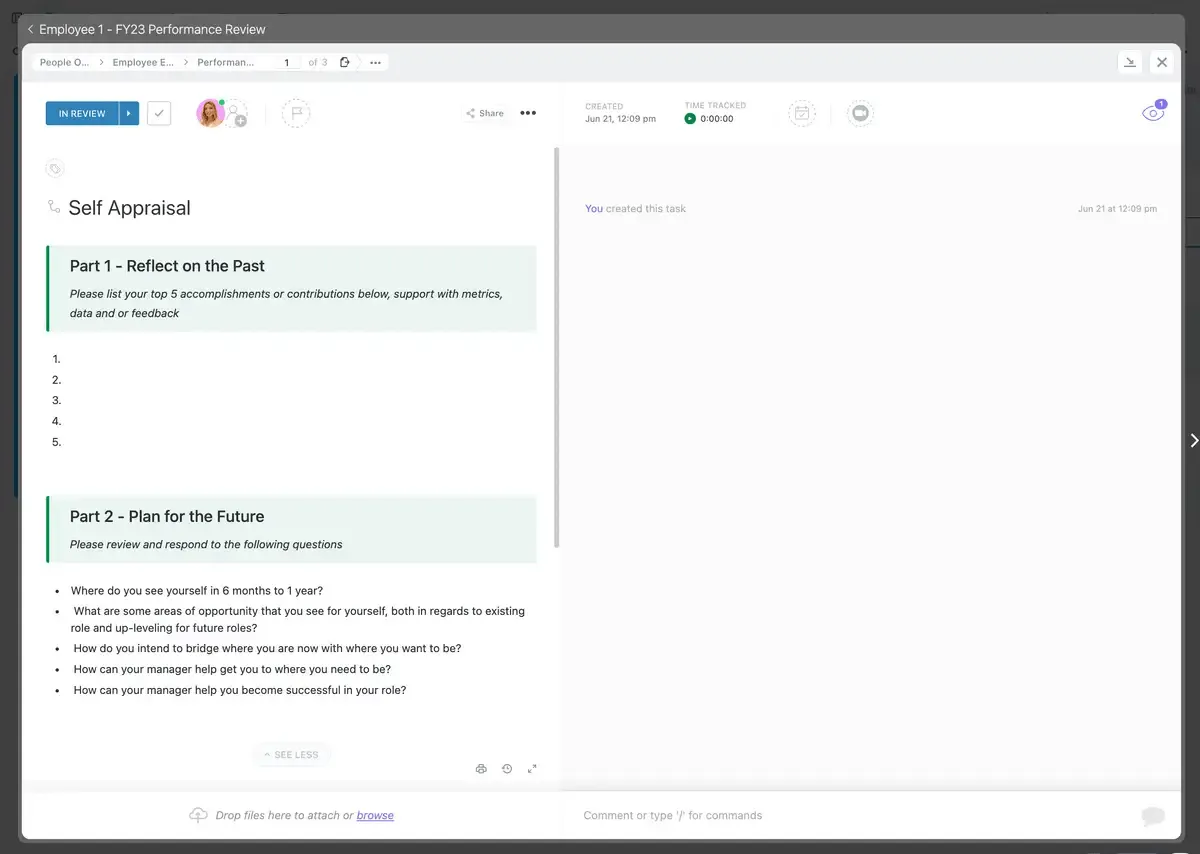Click the Part 2 - Plan for the Future heading
The height and width of the screenshot is (854, 1200).
pyautogui.click(x=167, y=517)
